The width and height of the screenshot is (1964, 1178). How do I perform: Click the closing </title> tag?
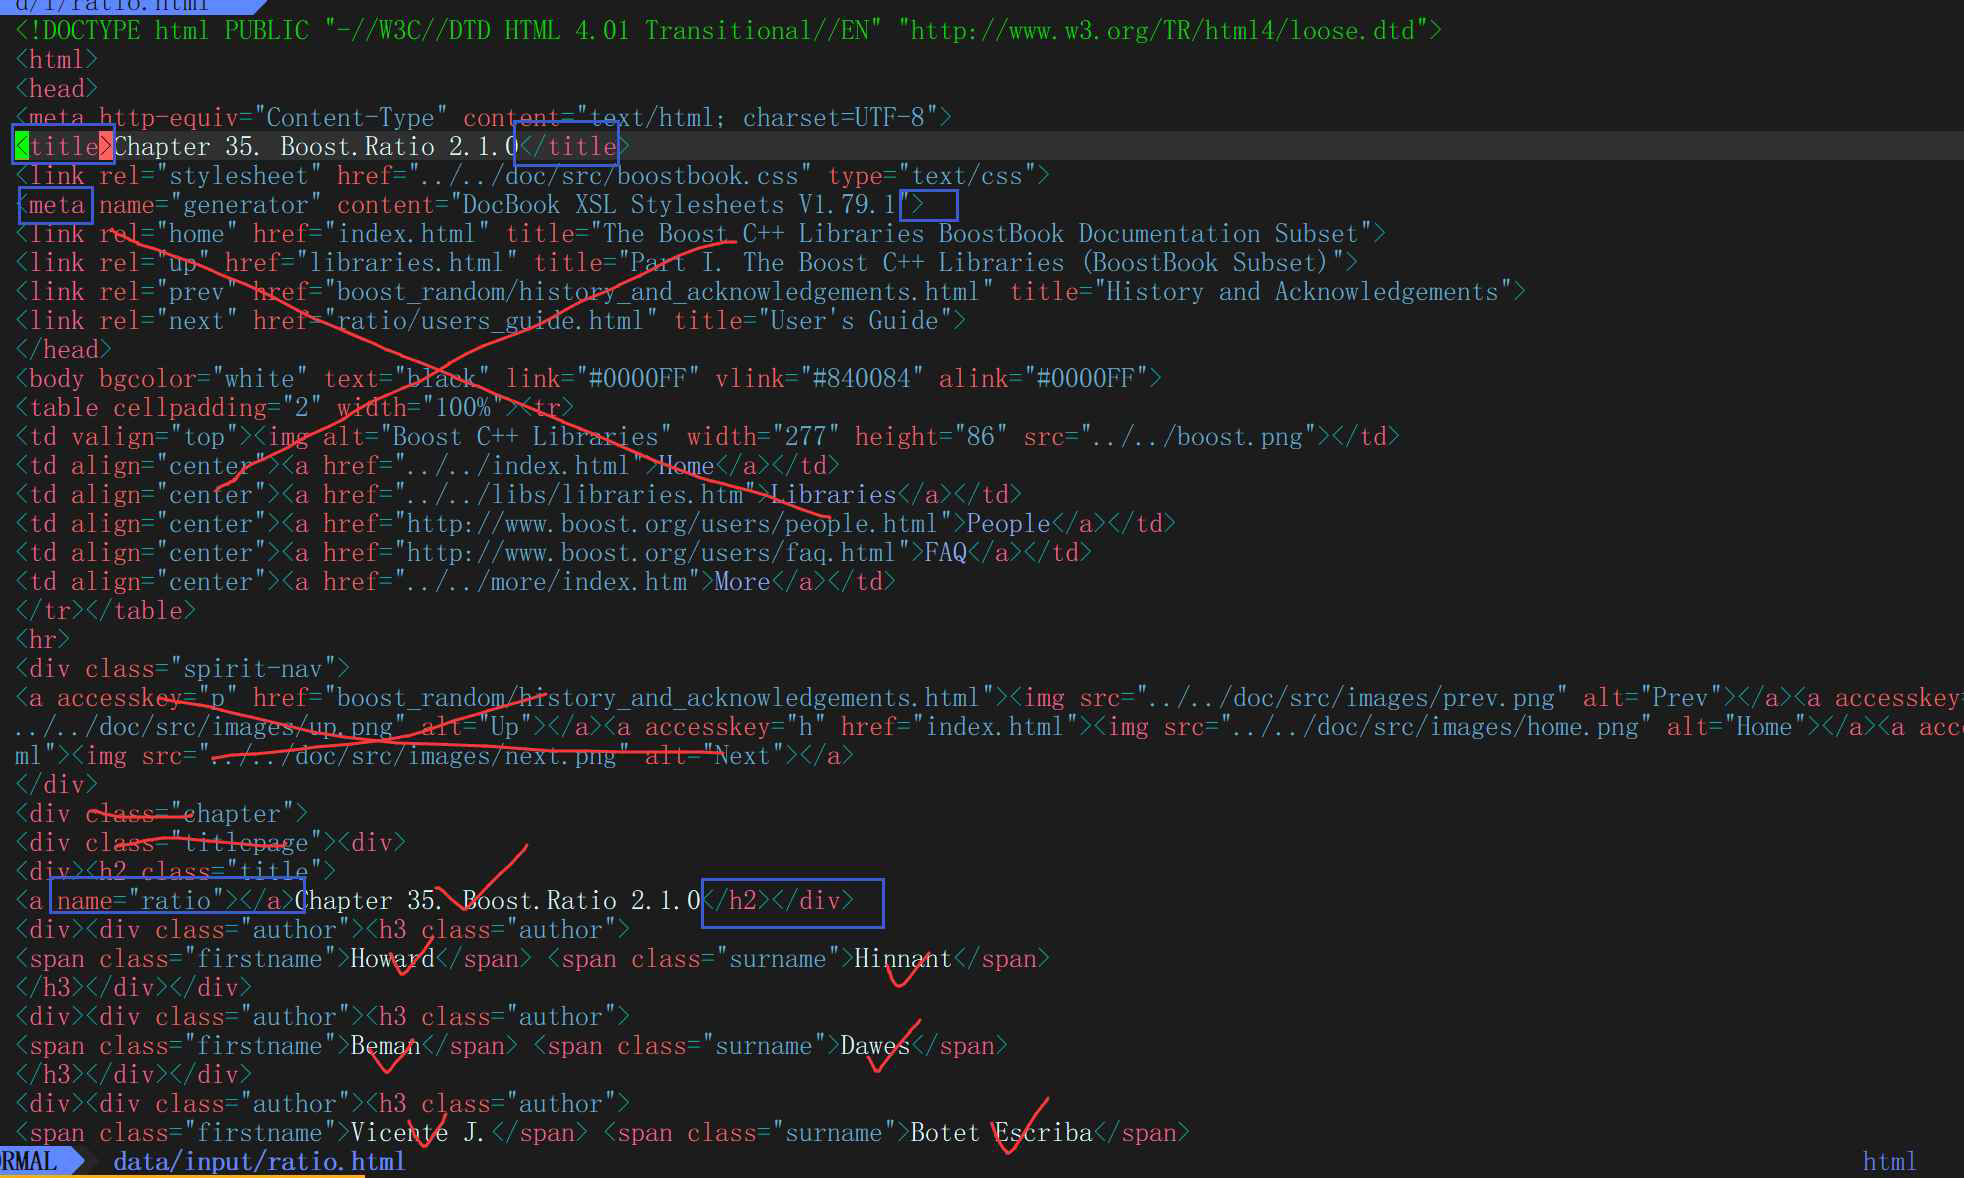572,147
